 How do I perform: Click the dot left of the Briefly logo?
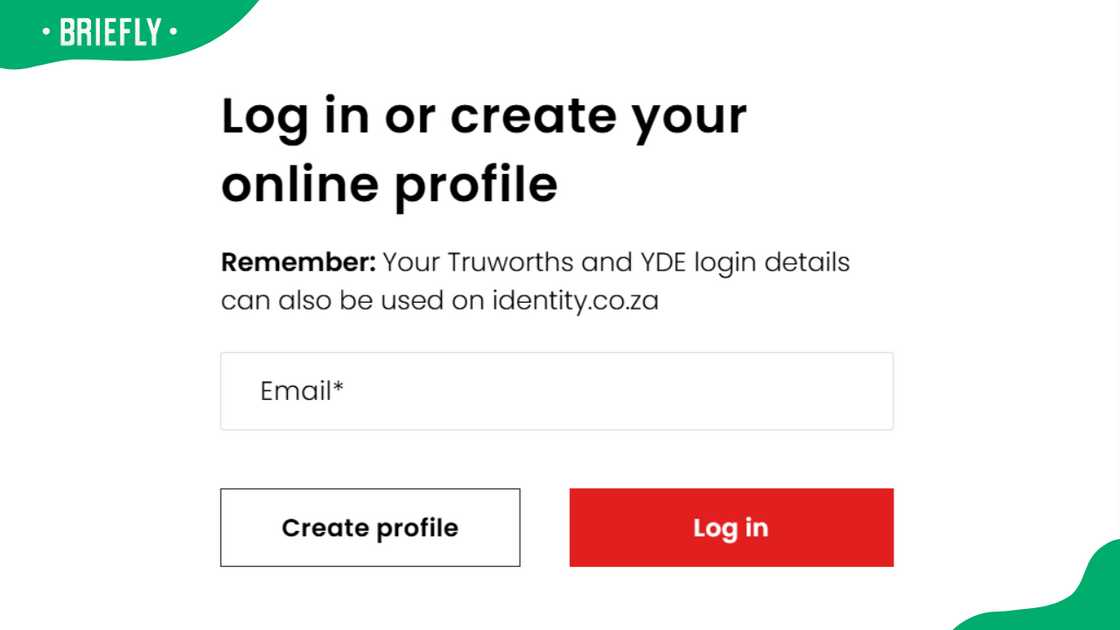(47, 33)
